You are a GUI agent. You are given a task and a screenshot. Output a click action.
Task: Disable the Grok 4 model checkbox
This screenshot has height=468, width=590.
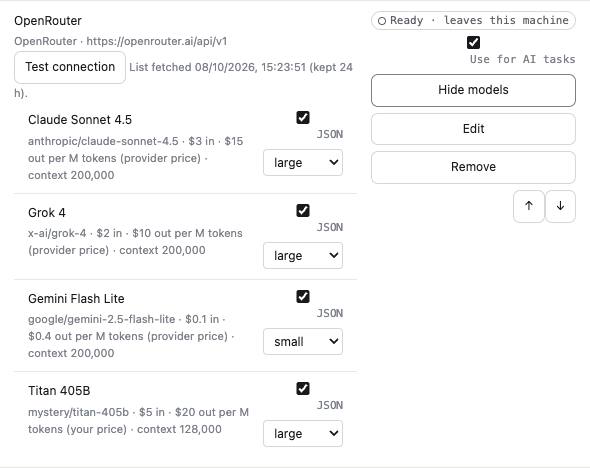coord(303,211)
